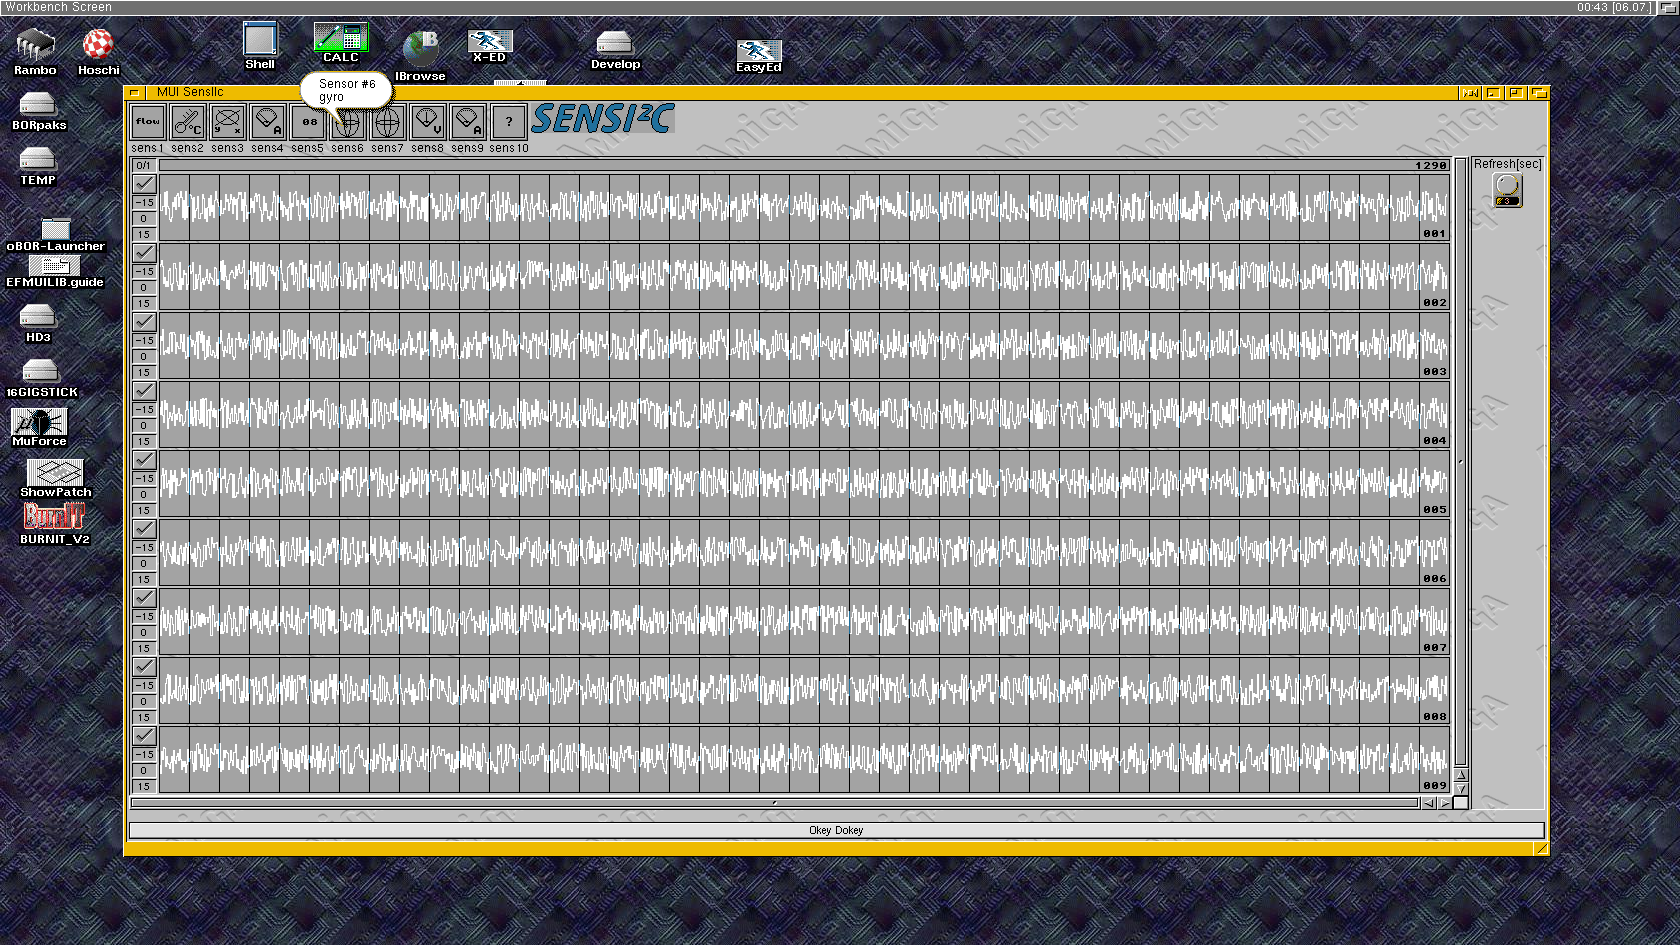Click the sens10 question mark icon
The width and height of the screenshot is (1680, 945).
(x=509, y=122)
